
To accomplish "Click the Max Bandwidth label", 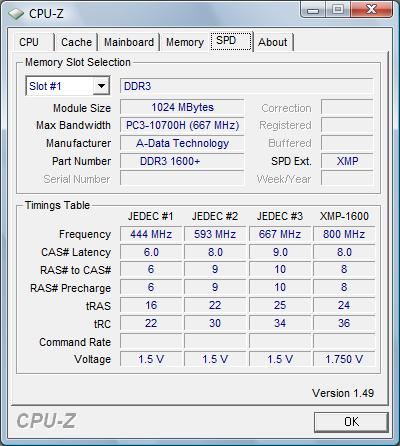I will coord(73,125).
